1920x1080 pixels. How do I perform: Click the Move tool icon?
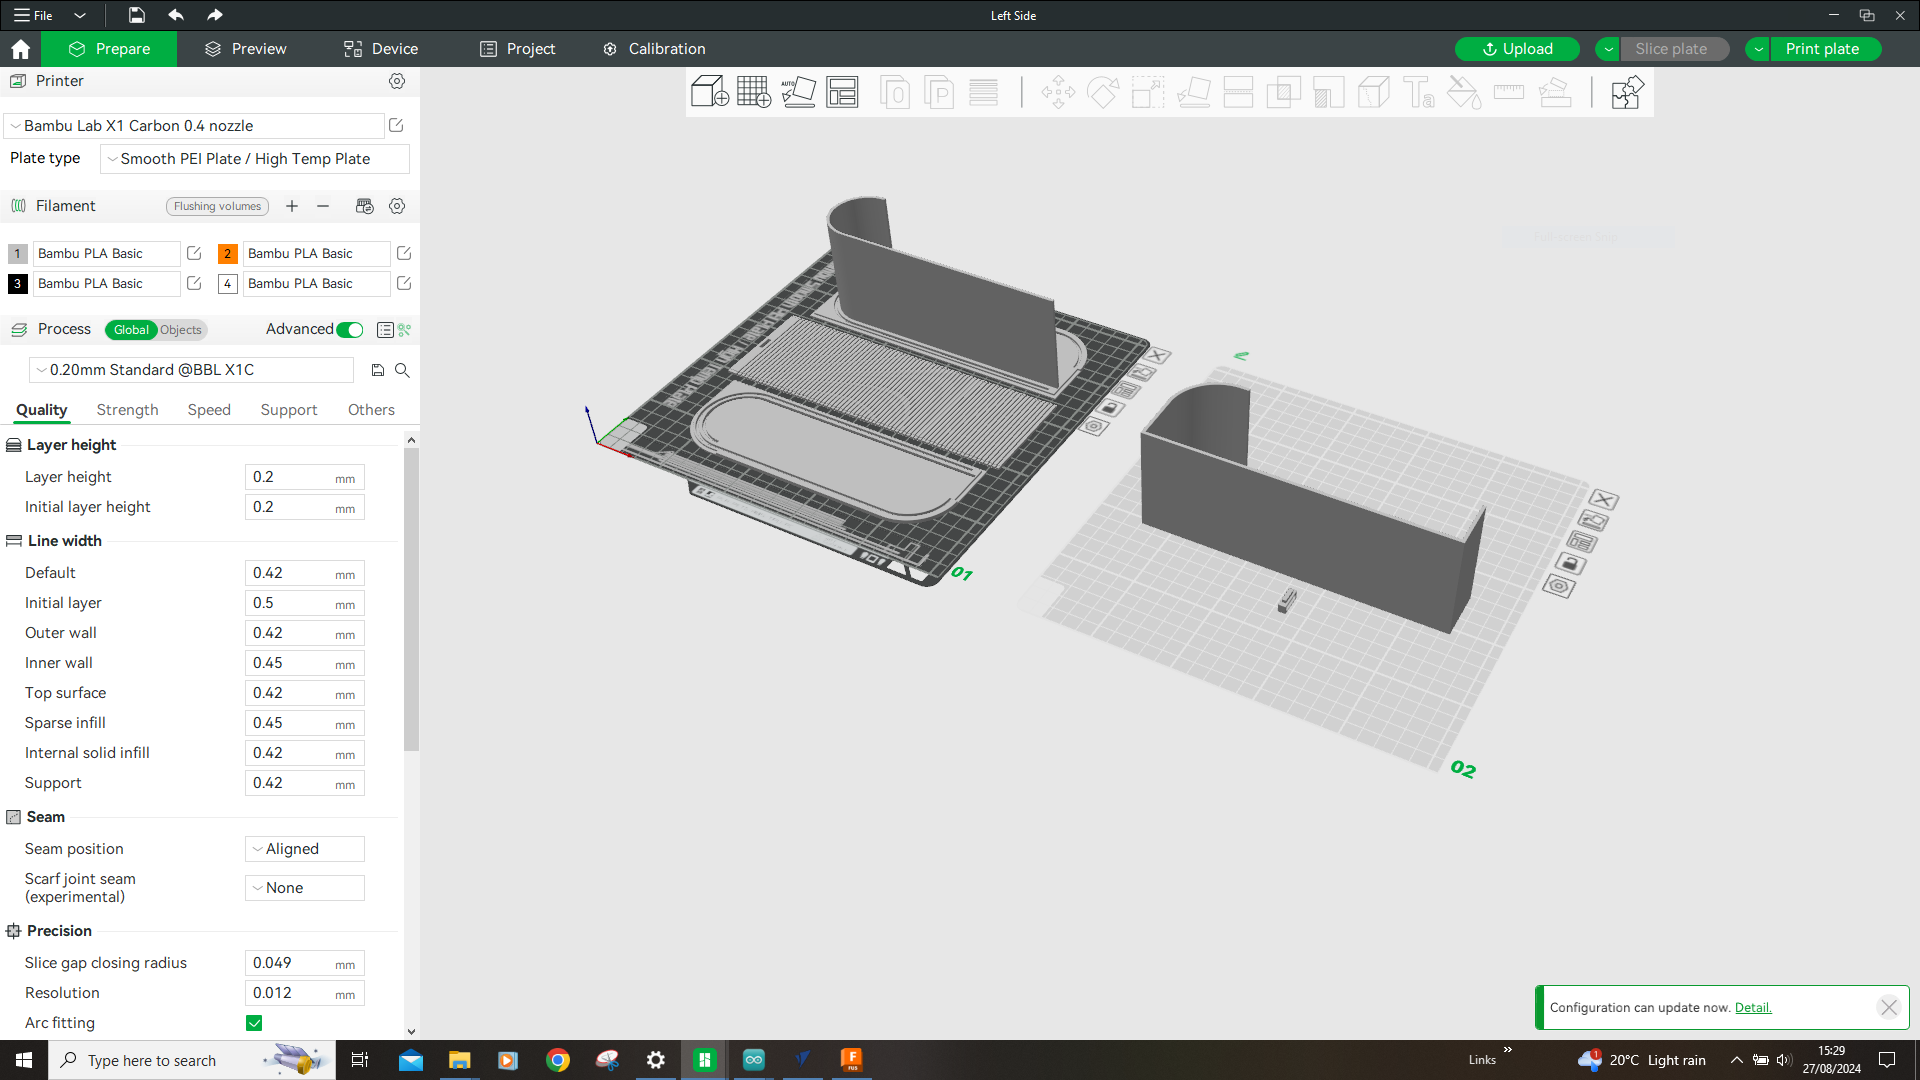(1058, 93)
